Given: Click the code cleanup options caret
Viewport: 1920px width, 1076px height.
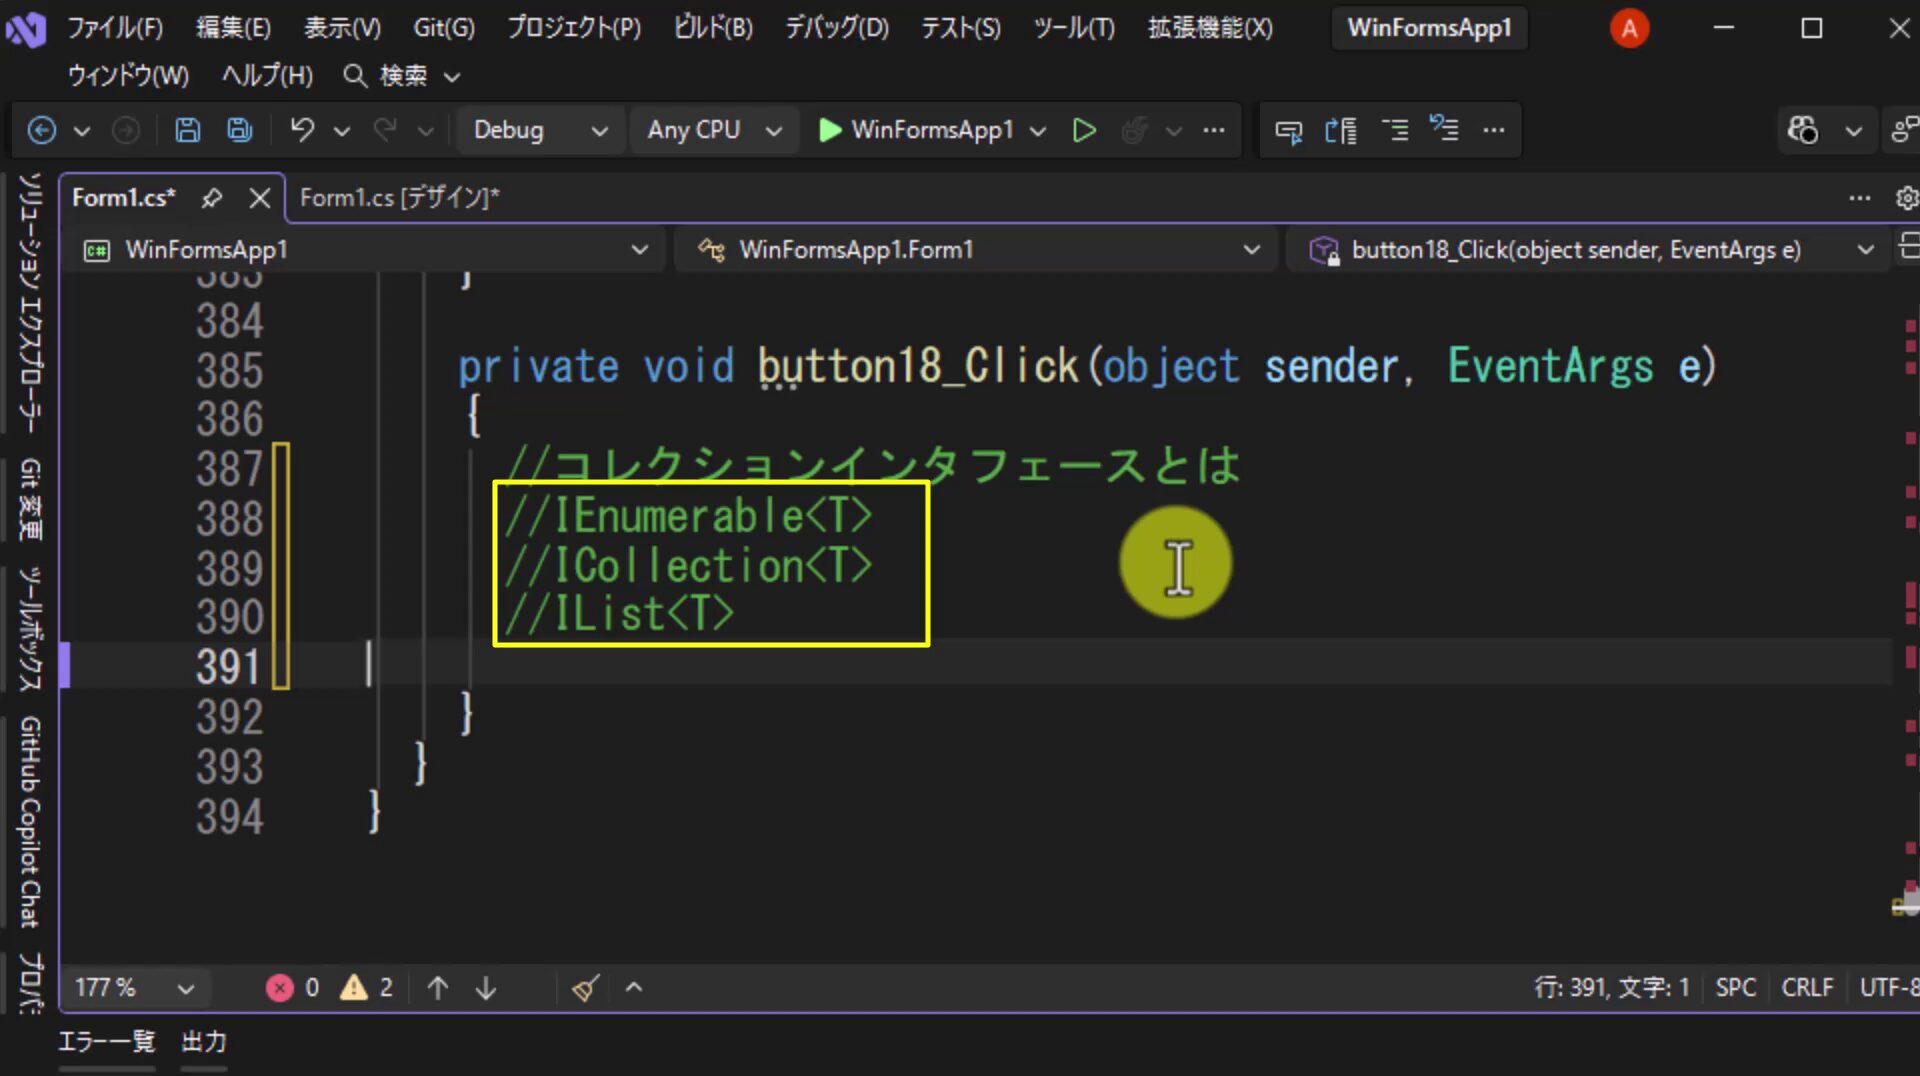Looking at the screenshot, I should (x=633, y=988).
